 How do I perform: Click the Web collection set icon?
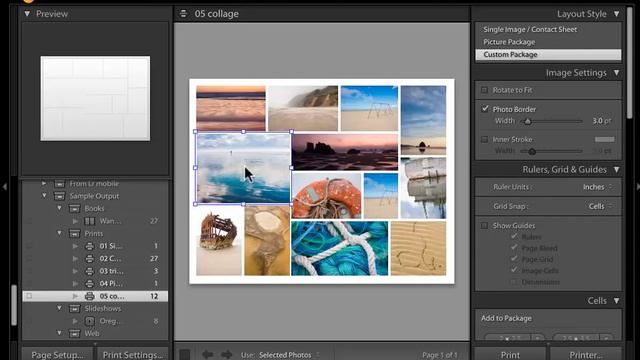75,333
